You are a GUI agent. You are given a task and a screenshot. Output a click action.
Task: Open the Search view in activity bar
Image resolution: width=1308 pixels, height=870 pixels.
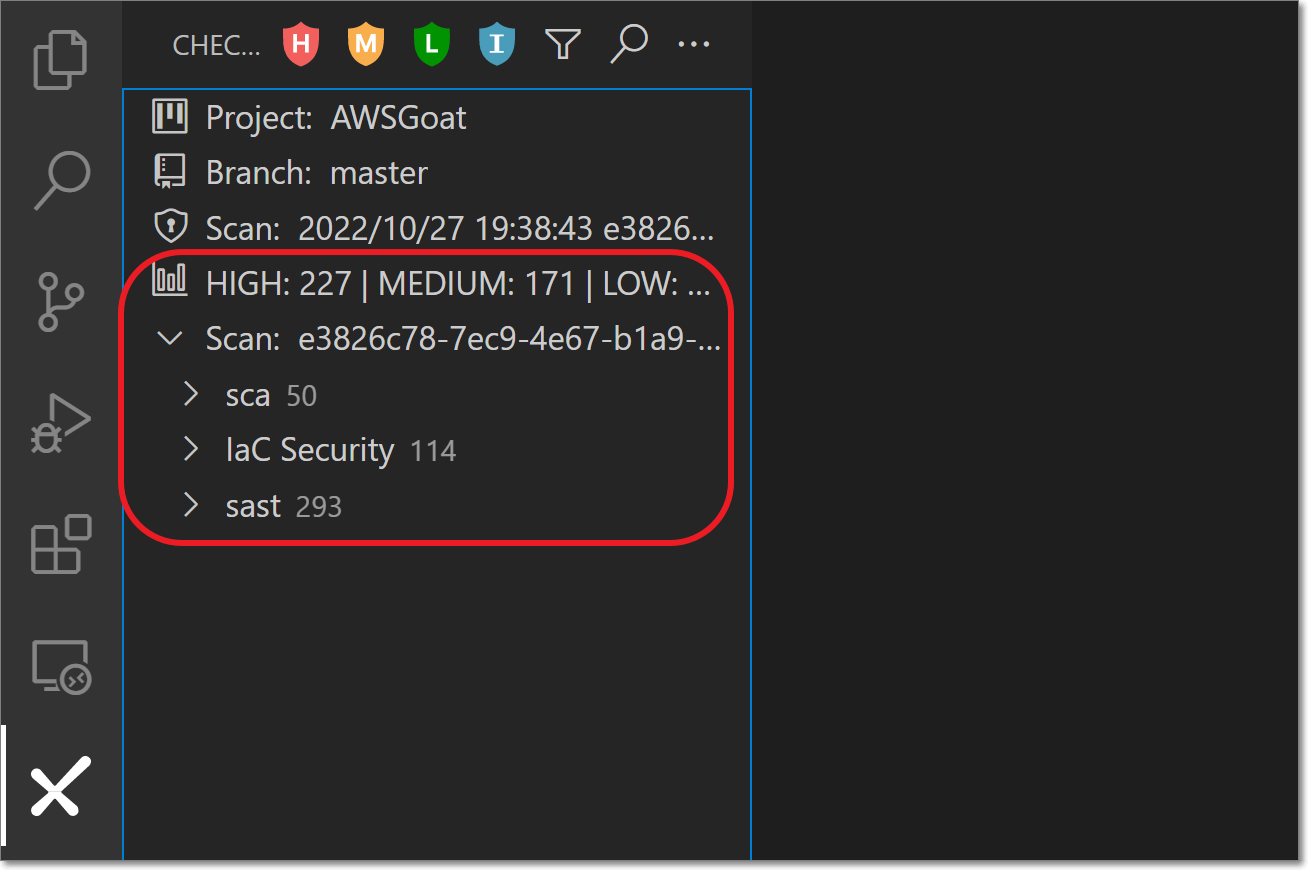pyautogui.click(x=62, y=180)
